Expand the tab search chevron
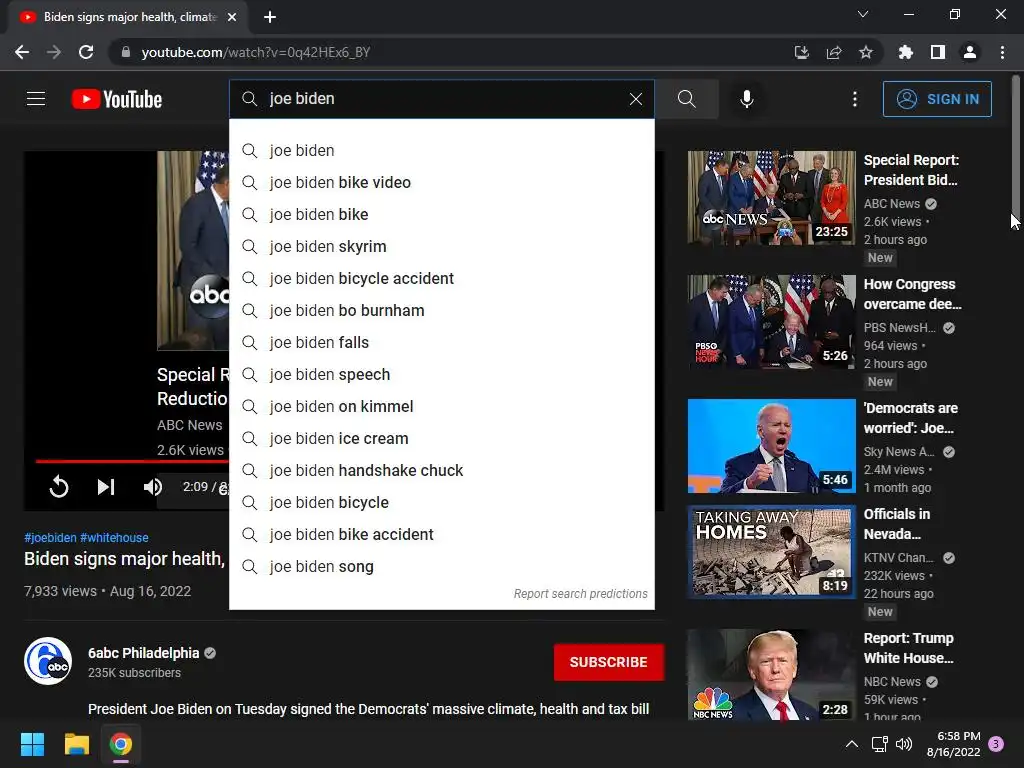Screen dimensions: 1024x768 click(x=863, y=14)
